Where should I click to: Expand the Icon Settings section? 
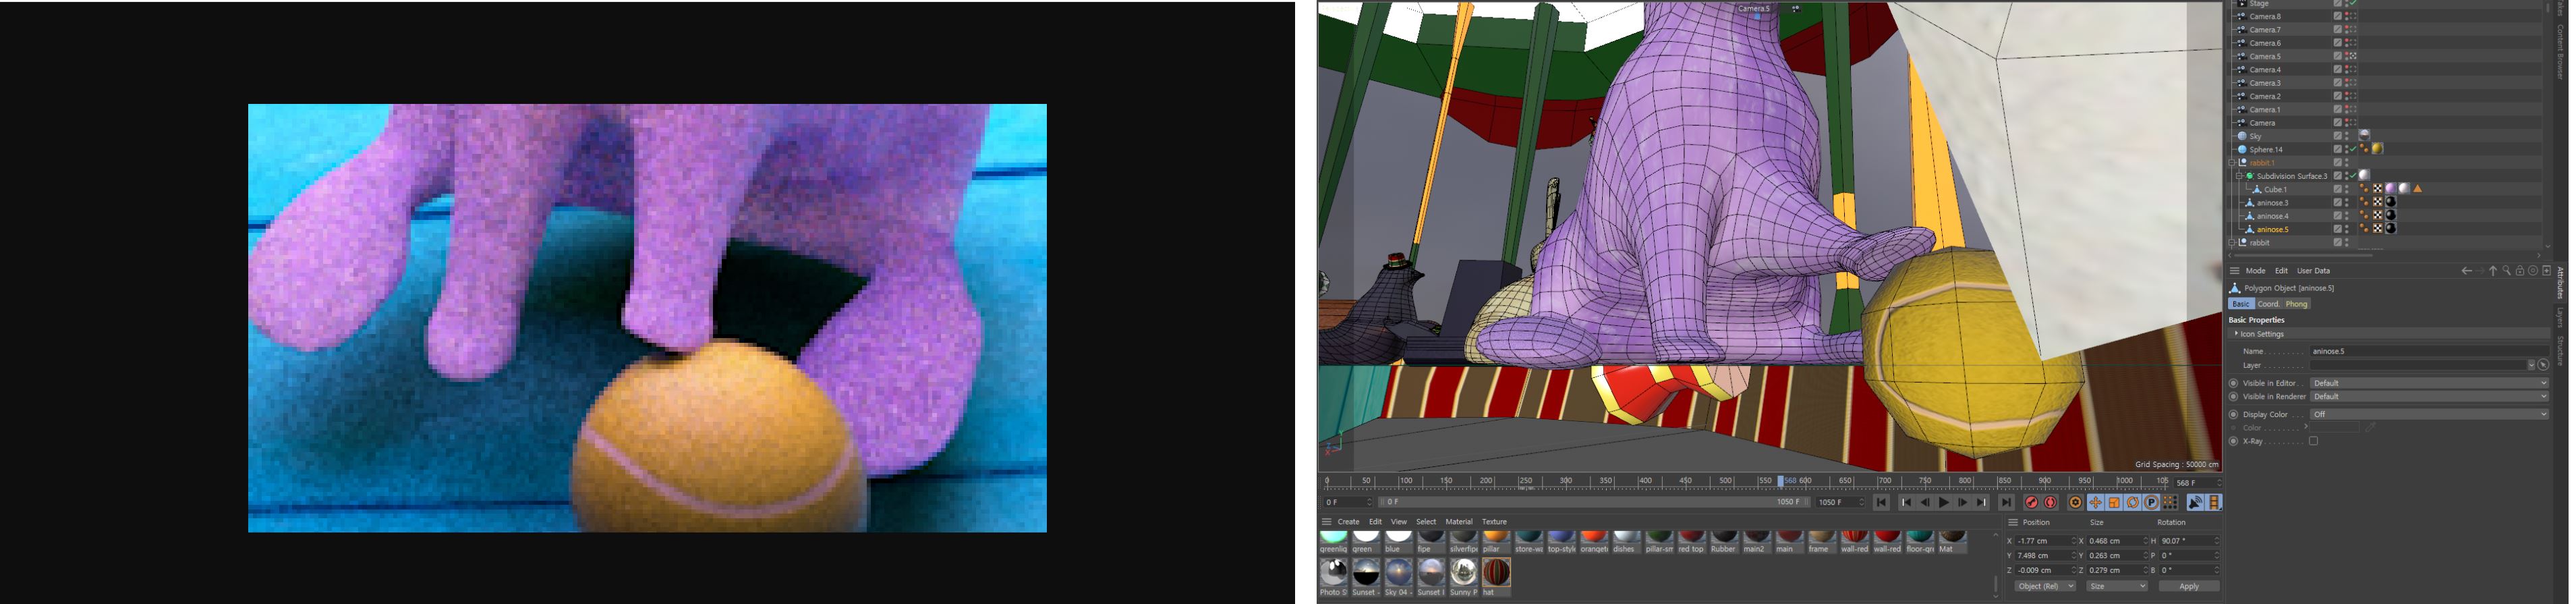click(2237, 334)
